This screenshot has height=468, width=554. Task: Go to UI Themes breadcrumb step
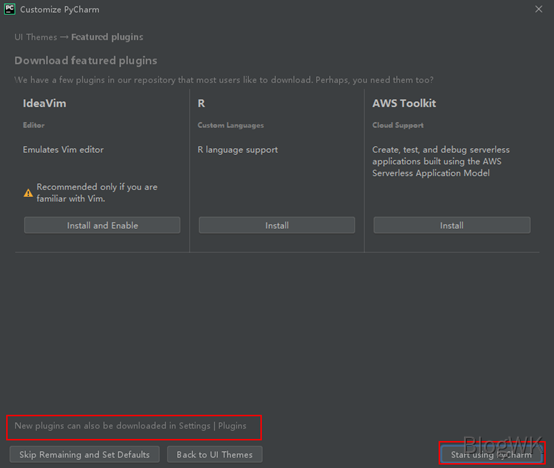pos(36,37)
